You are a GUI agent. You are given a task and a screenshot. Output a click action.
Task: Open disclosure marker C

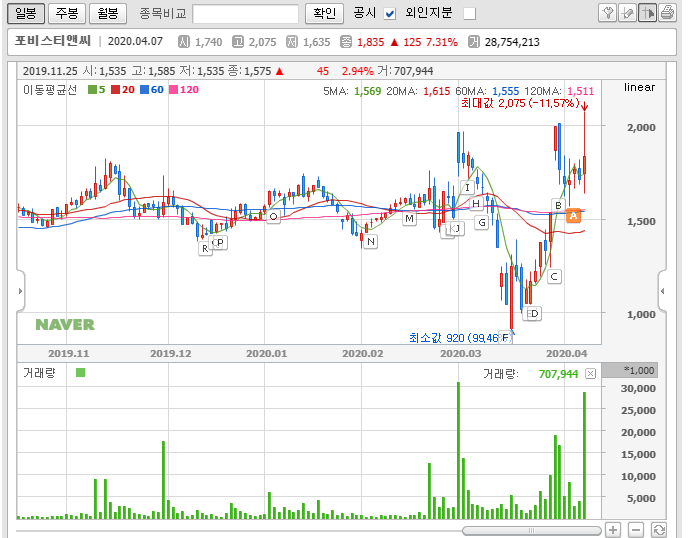click(554, 276)
